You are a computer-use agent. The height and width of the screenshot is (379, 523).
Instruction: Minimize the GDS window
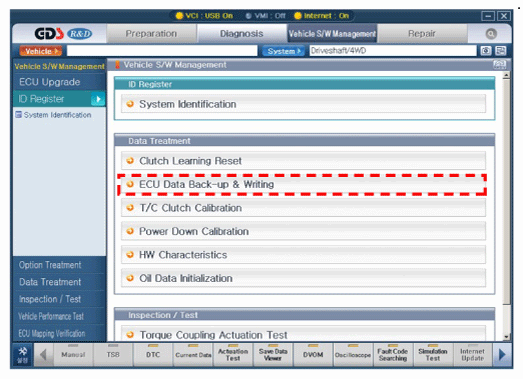point(488,16)
